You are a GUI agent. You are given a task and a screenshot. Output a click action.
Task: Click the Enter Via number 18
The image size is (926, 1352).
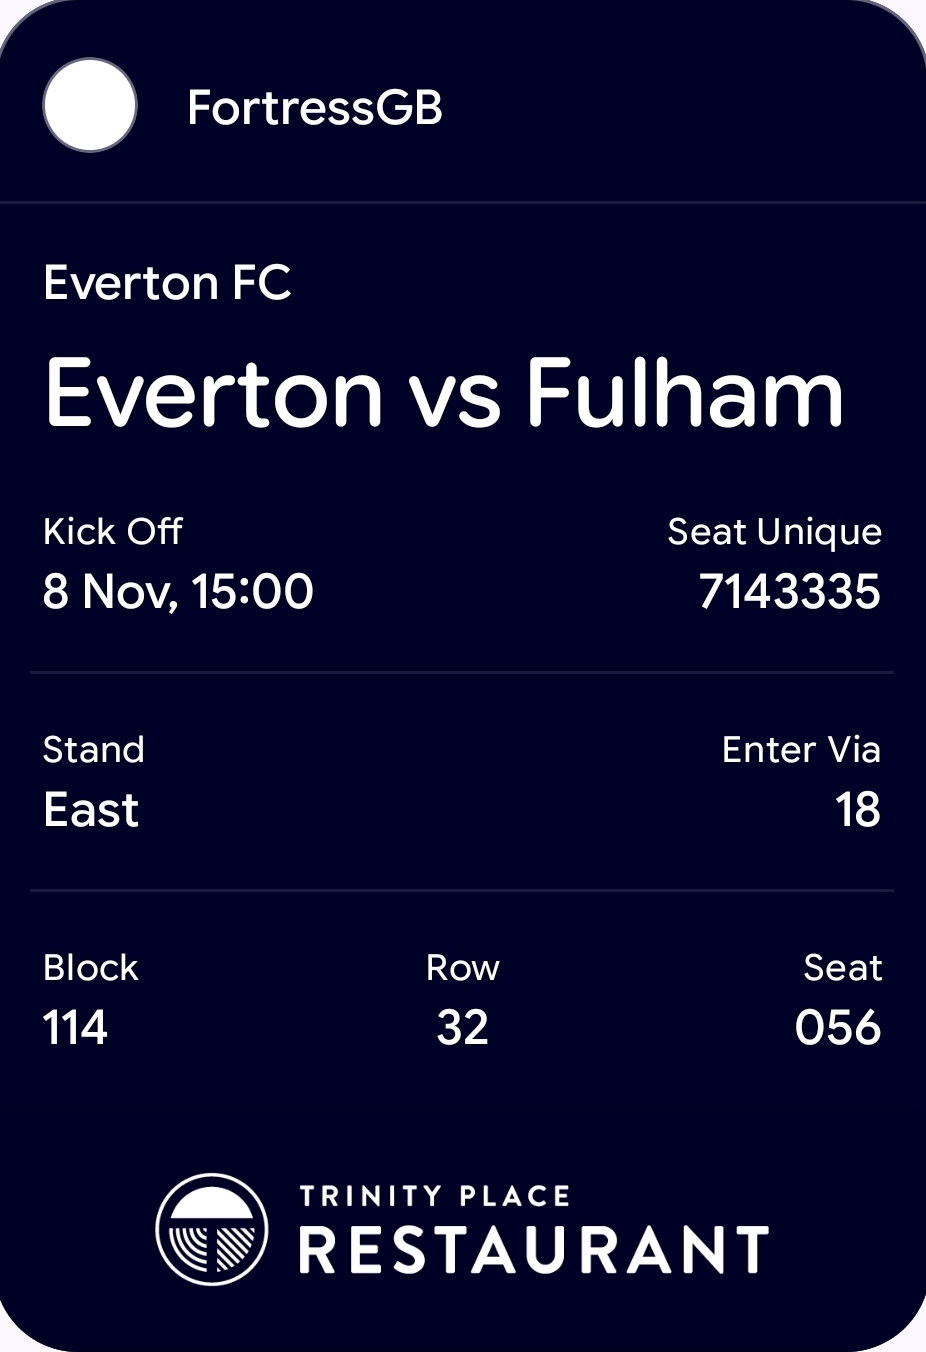858,810
